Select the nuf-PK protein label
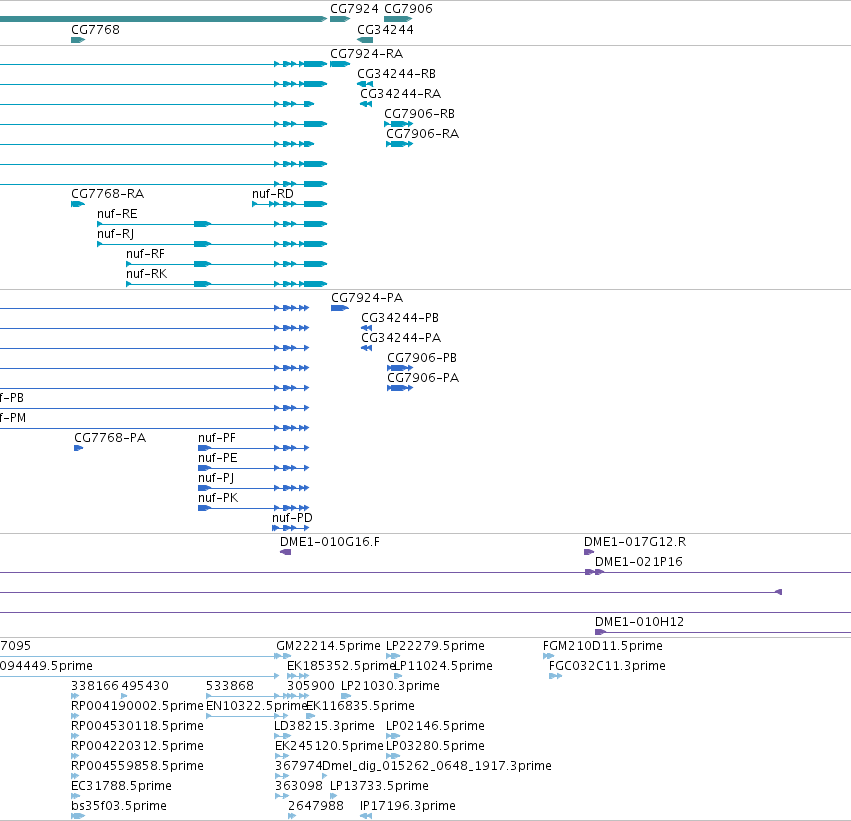851x821 pixels. [218, 498]
